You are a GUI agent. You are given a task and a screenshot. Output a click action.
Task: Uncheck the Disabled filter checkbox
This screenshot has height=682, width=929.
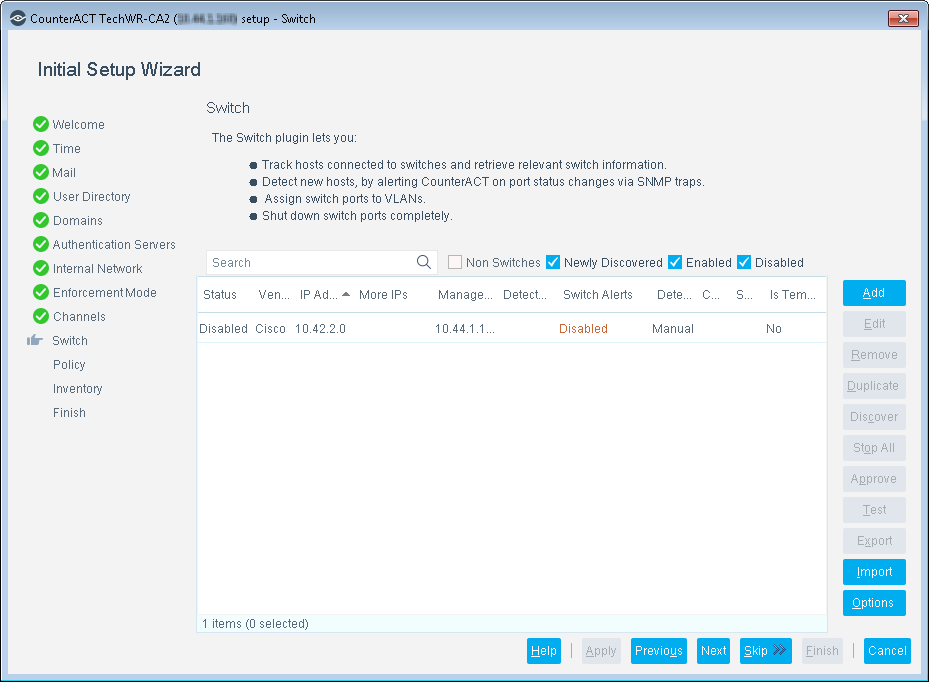tap(744, 262)
